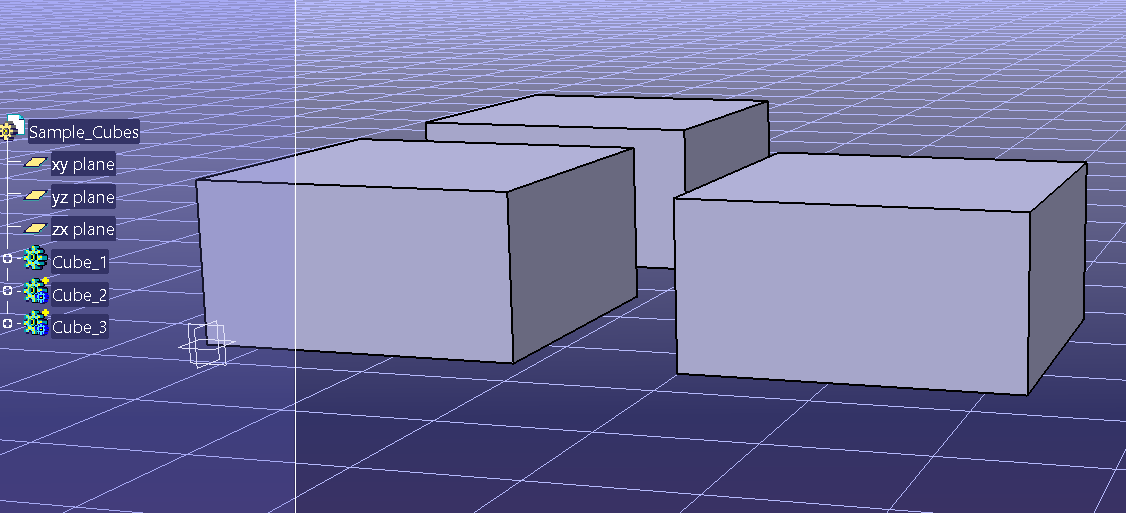Select Cube_3 in the tree

click(x=80, y=328)
